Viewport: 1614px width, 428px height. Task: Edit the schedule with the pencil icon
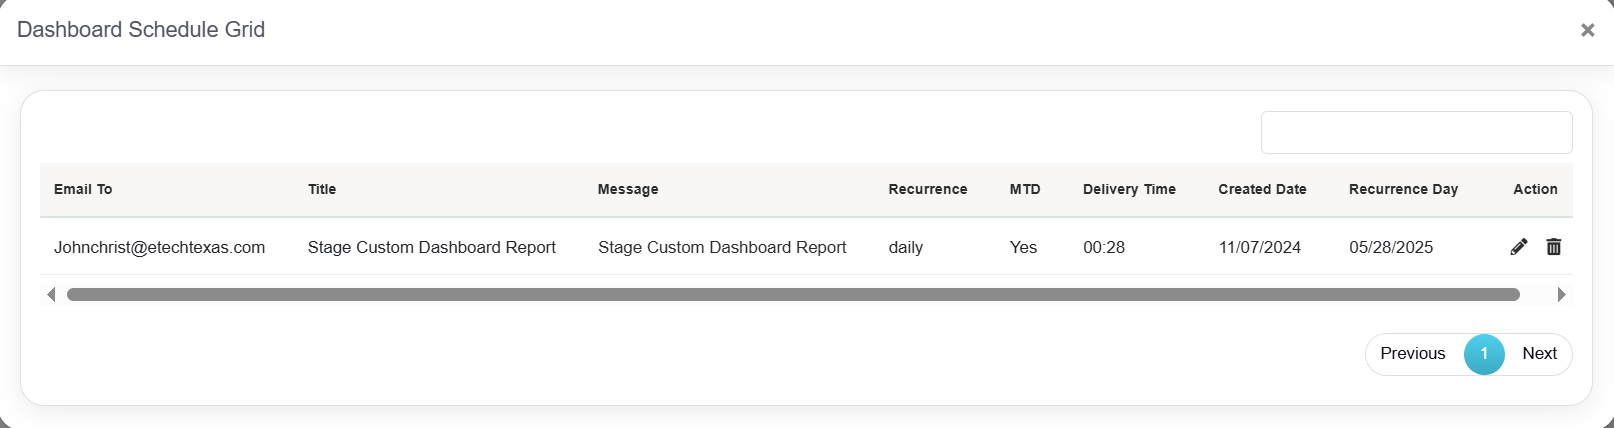tap(1519, 247)
